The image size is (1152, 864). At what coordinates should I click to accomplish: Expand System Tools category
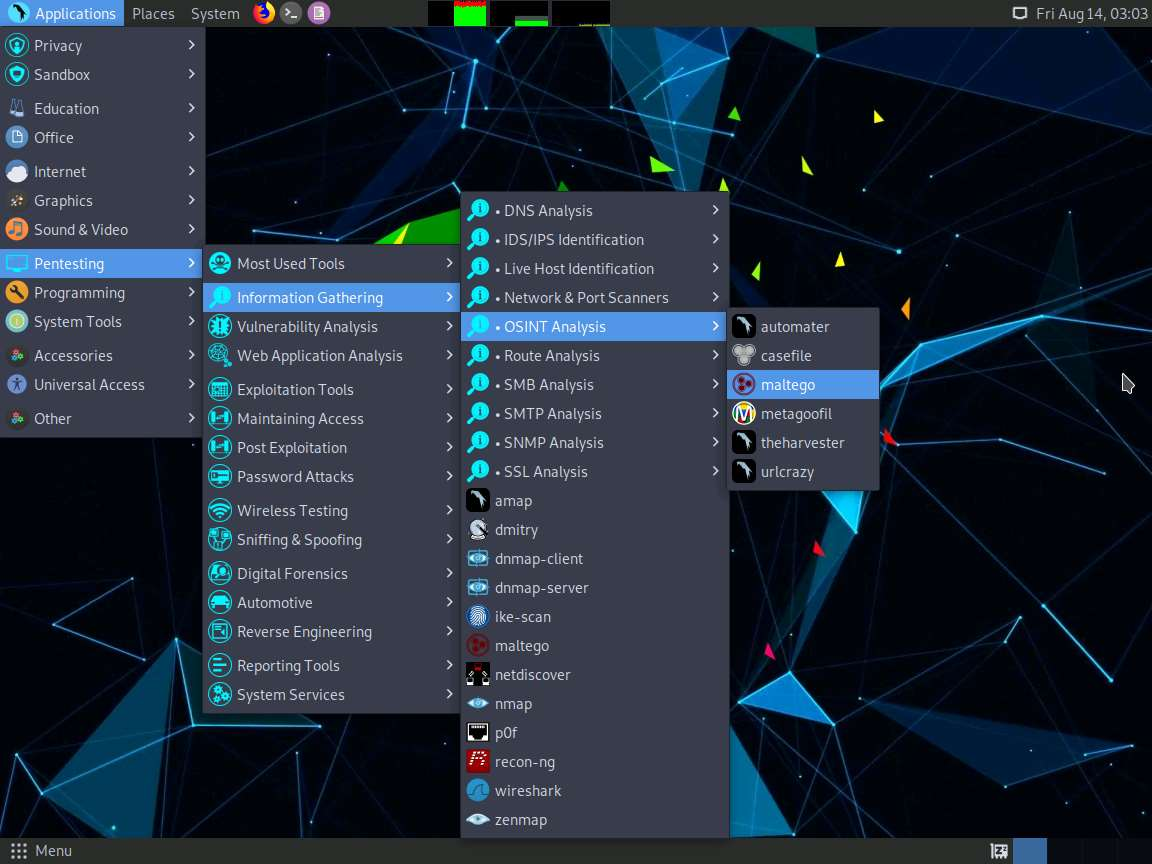[101, 322]
